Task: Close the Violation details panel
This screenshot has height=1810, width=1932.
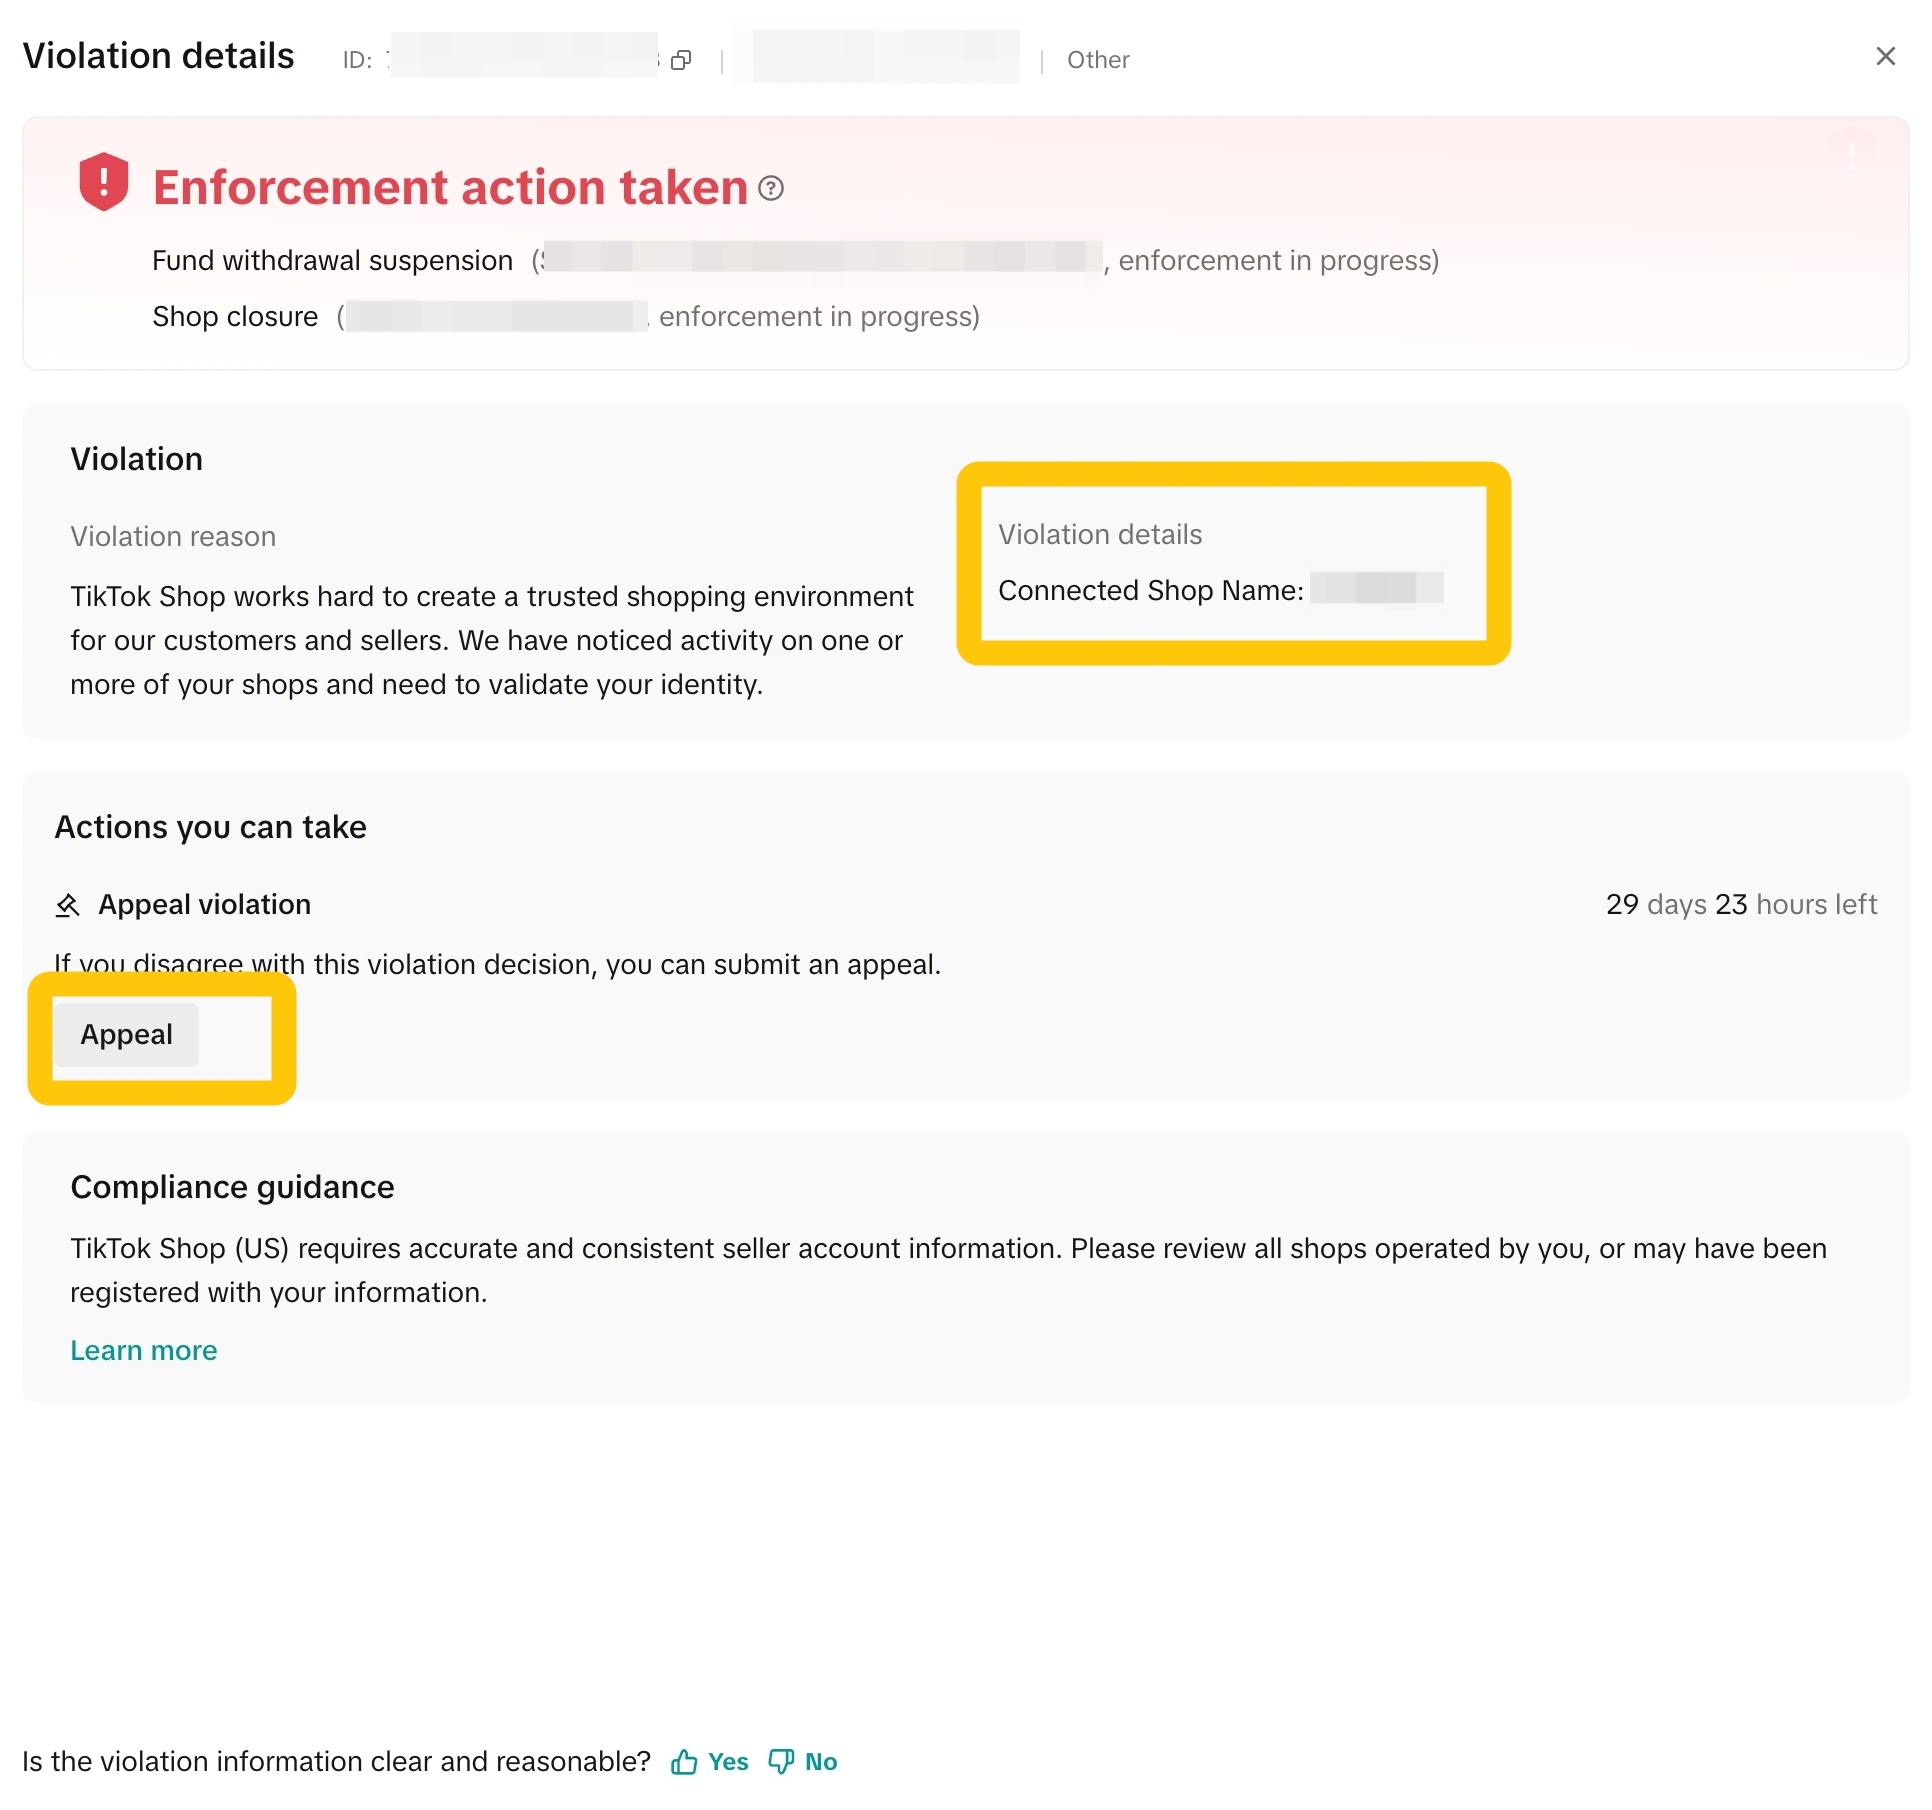Action: click(x=1885, y=57)
